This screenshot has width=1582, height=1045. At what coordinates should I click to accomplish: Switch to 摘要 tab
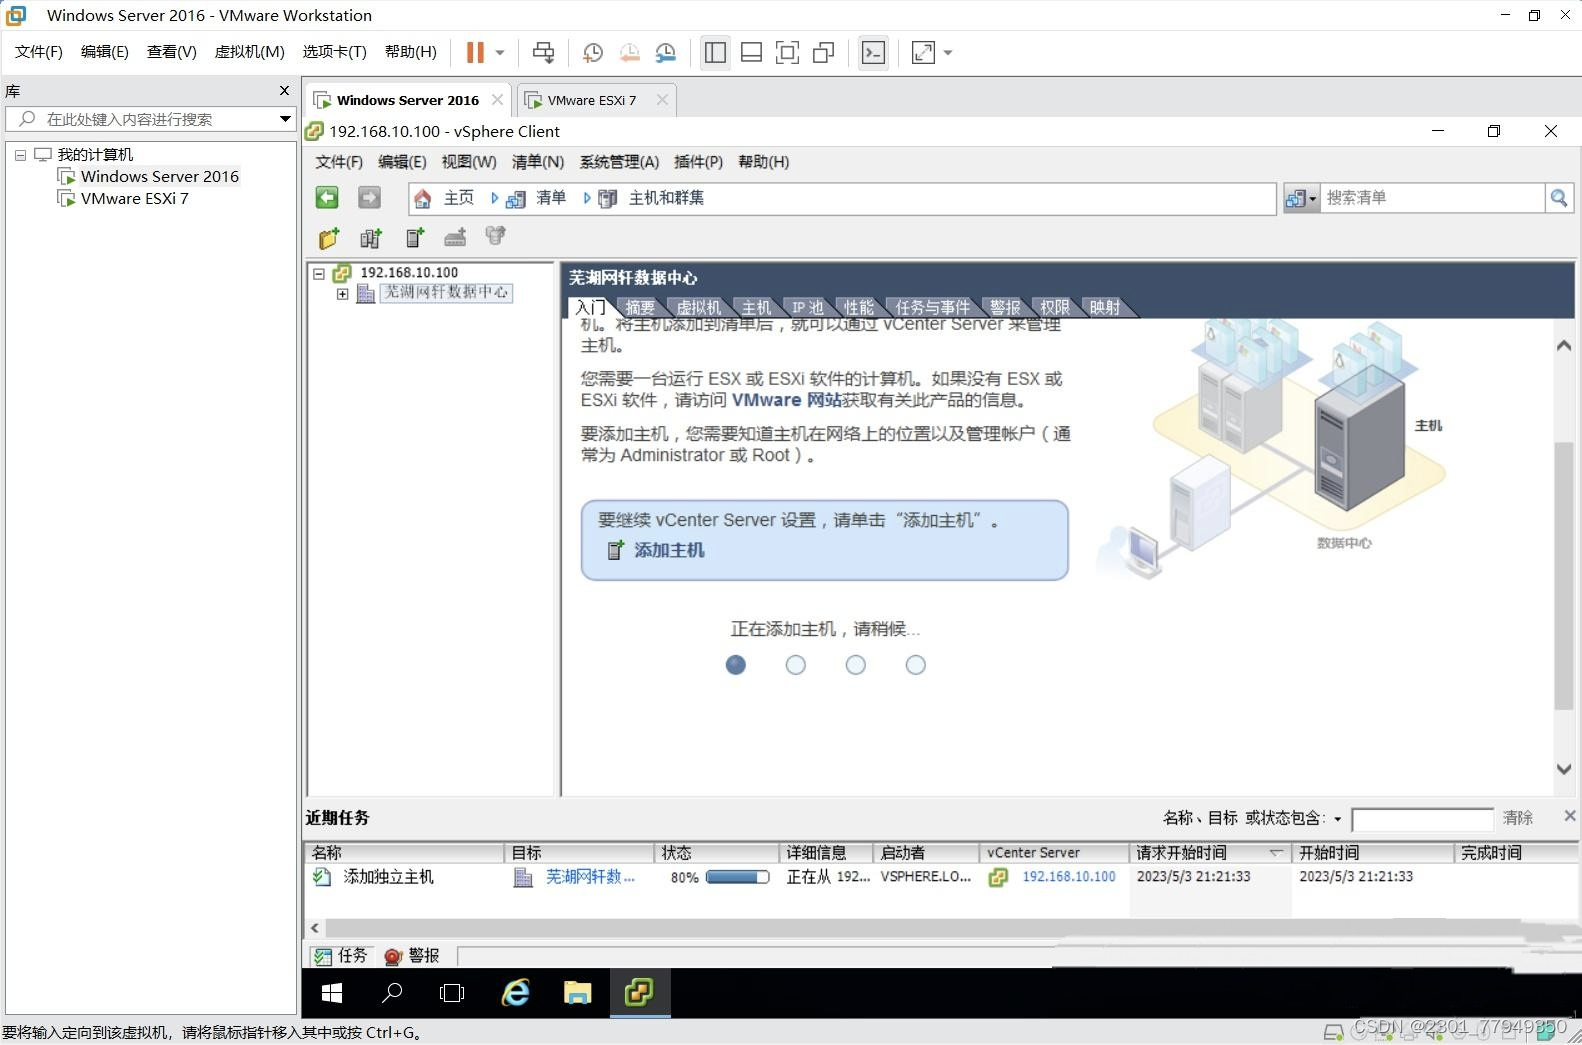coord(639,307)
